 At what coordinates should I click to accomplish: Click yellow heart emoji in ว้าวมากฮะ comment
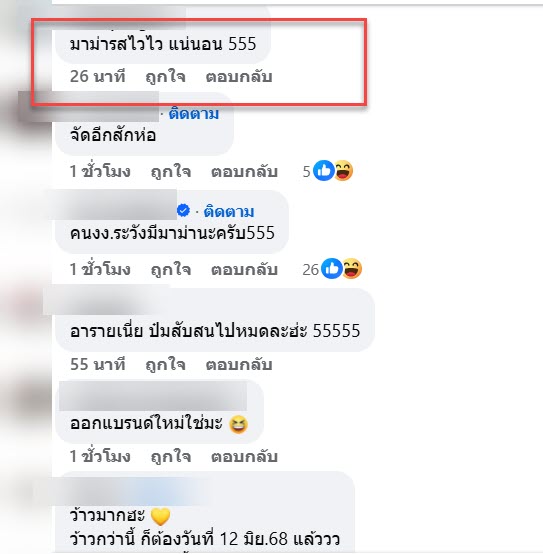coord(160,517)
